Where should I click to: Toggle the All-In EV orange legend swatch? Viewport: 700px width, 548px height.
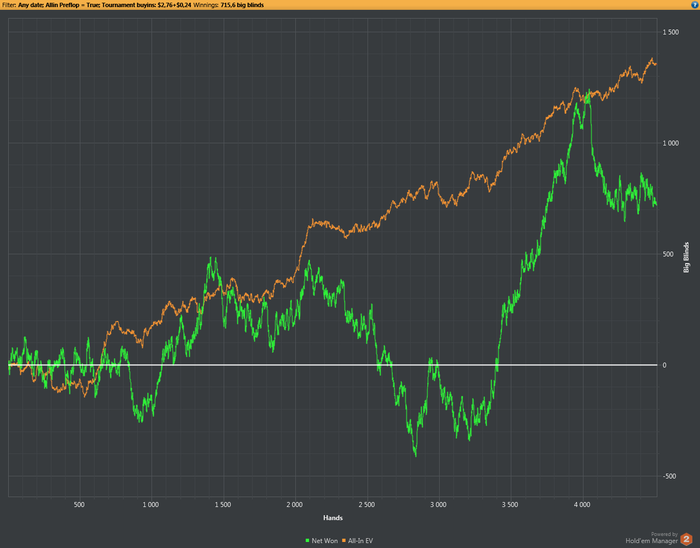pos(344,540)
